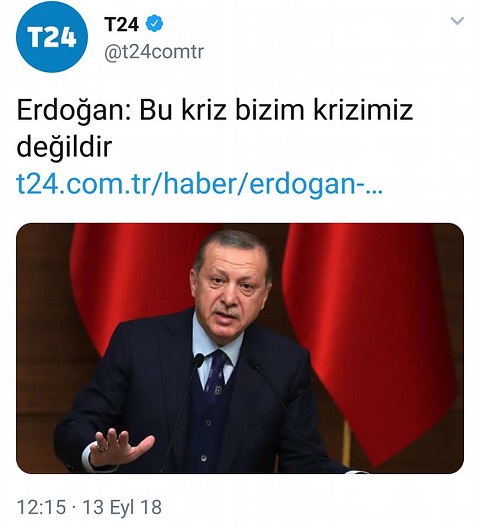The width and height of the screenshot is (480, 528).
Task: Open the T24 round profile avatar
Action: click(x=52, y=37)
